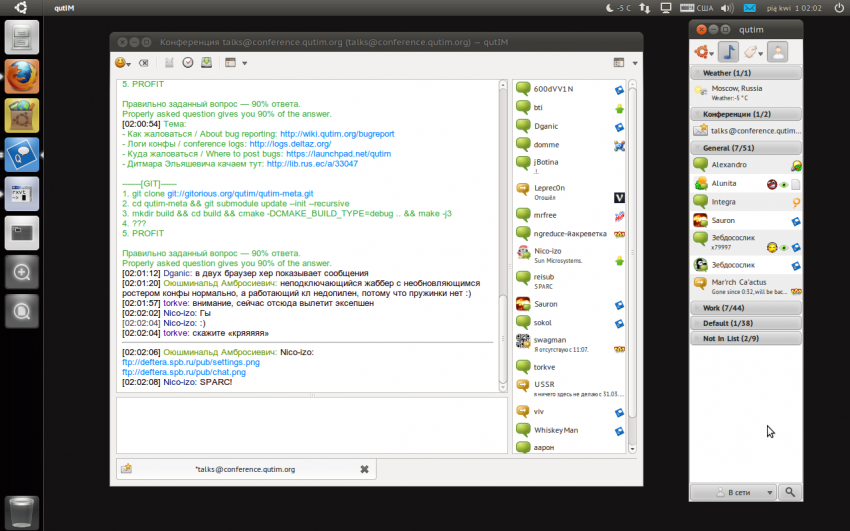Viewport: 850px width, 531px height.
Task: Open the qutIM main menu Ubuntu-logo icon
Action: (x=705, y=51)
